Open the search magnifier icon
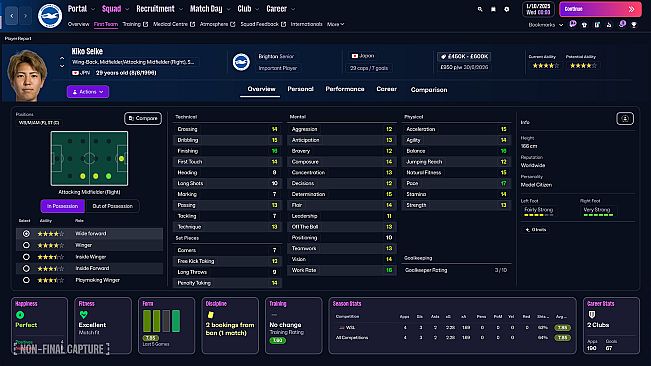 click(x=480, y=9)
